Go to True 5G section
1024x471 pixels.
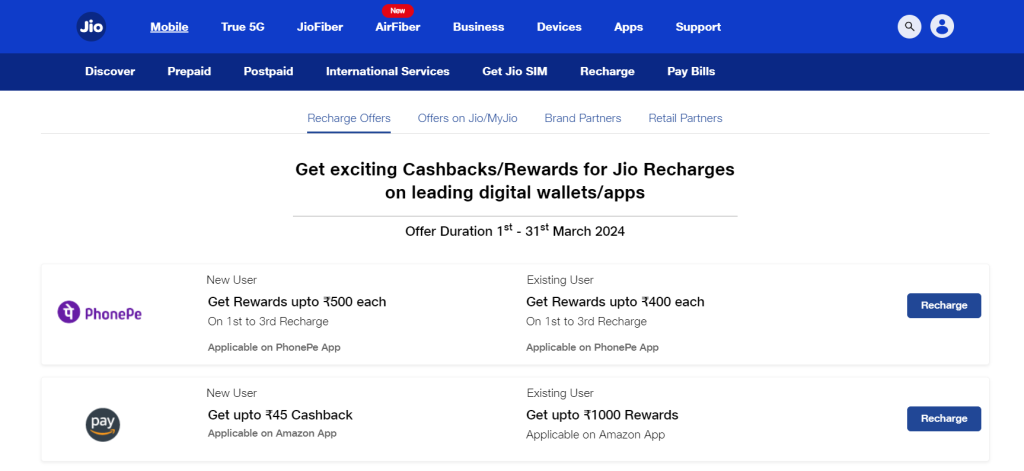243,27
